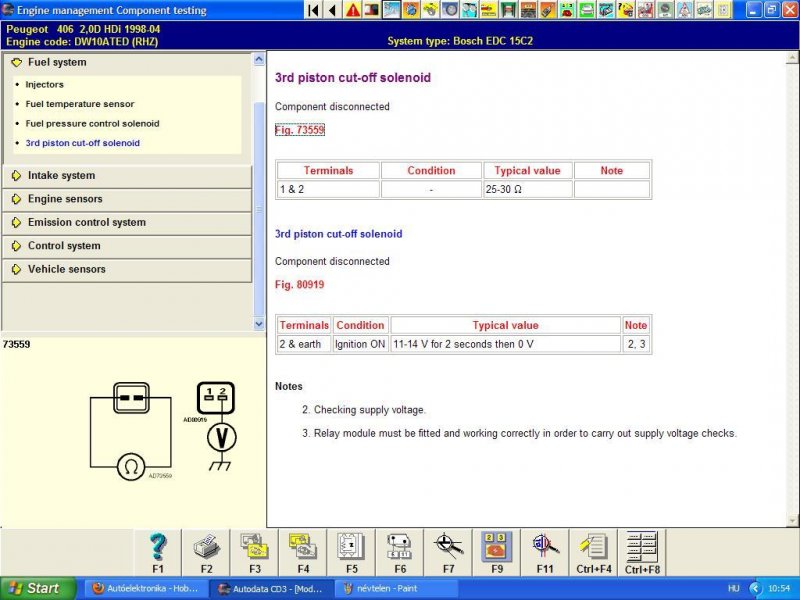This screenshot has height=600, width=800.
Task: Open the F6 connector pins icon
Action: (400, 553)
